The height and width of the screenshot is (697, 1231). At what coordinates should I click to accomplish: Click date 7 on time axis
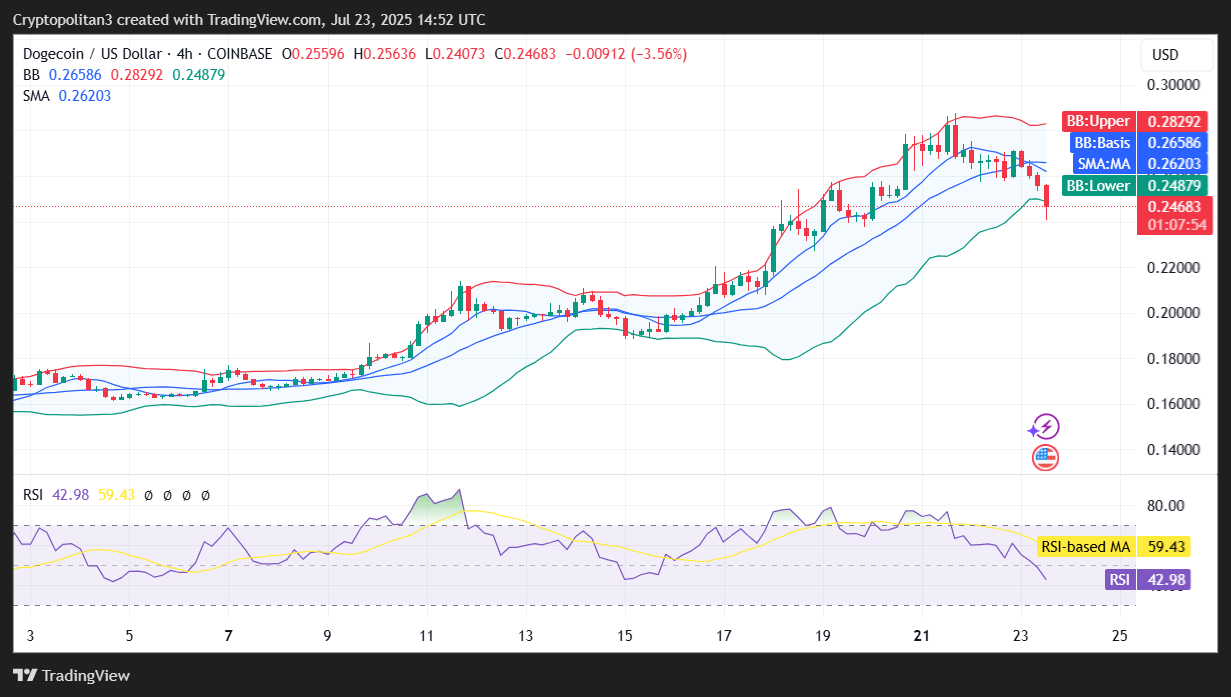[229, 636]
